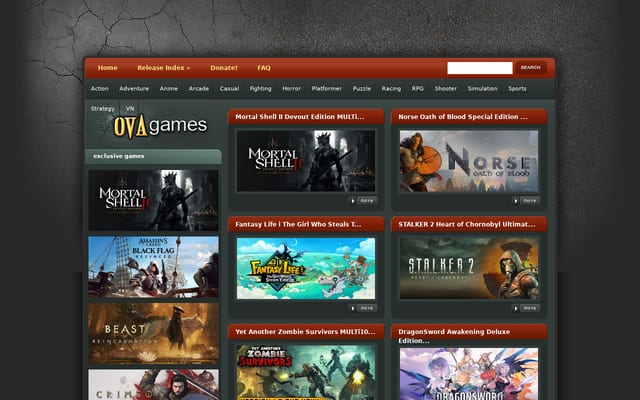Image resolution: width=640 pixels, height=400 pixels.
Task: Browse the Adventure category
Action: (x=134, y=89)
